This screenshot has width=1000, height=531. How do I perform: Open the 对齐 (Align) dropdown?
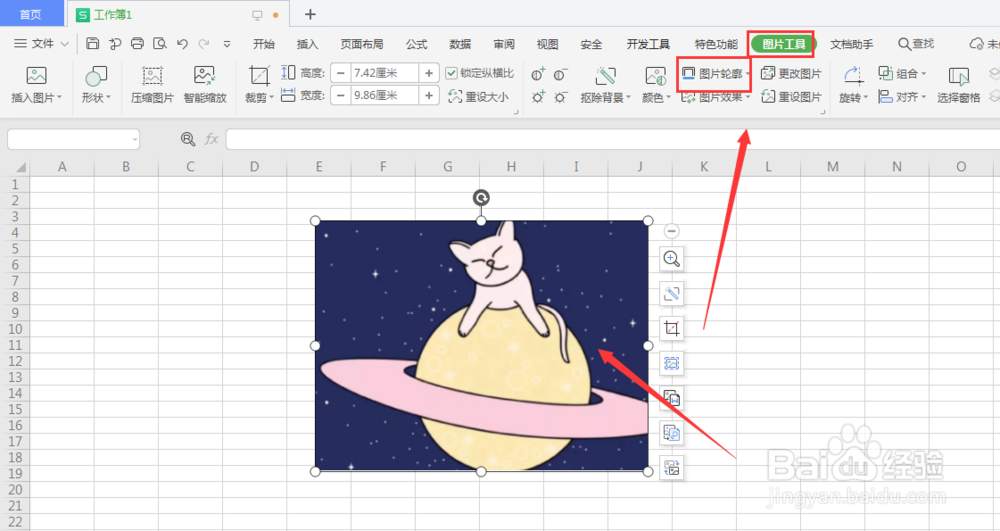(902, 97)
